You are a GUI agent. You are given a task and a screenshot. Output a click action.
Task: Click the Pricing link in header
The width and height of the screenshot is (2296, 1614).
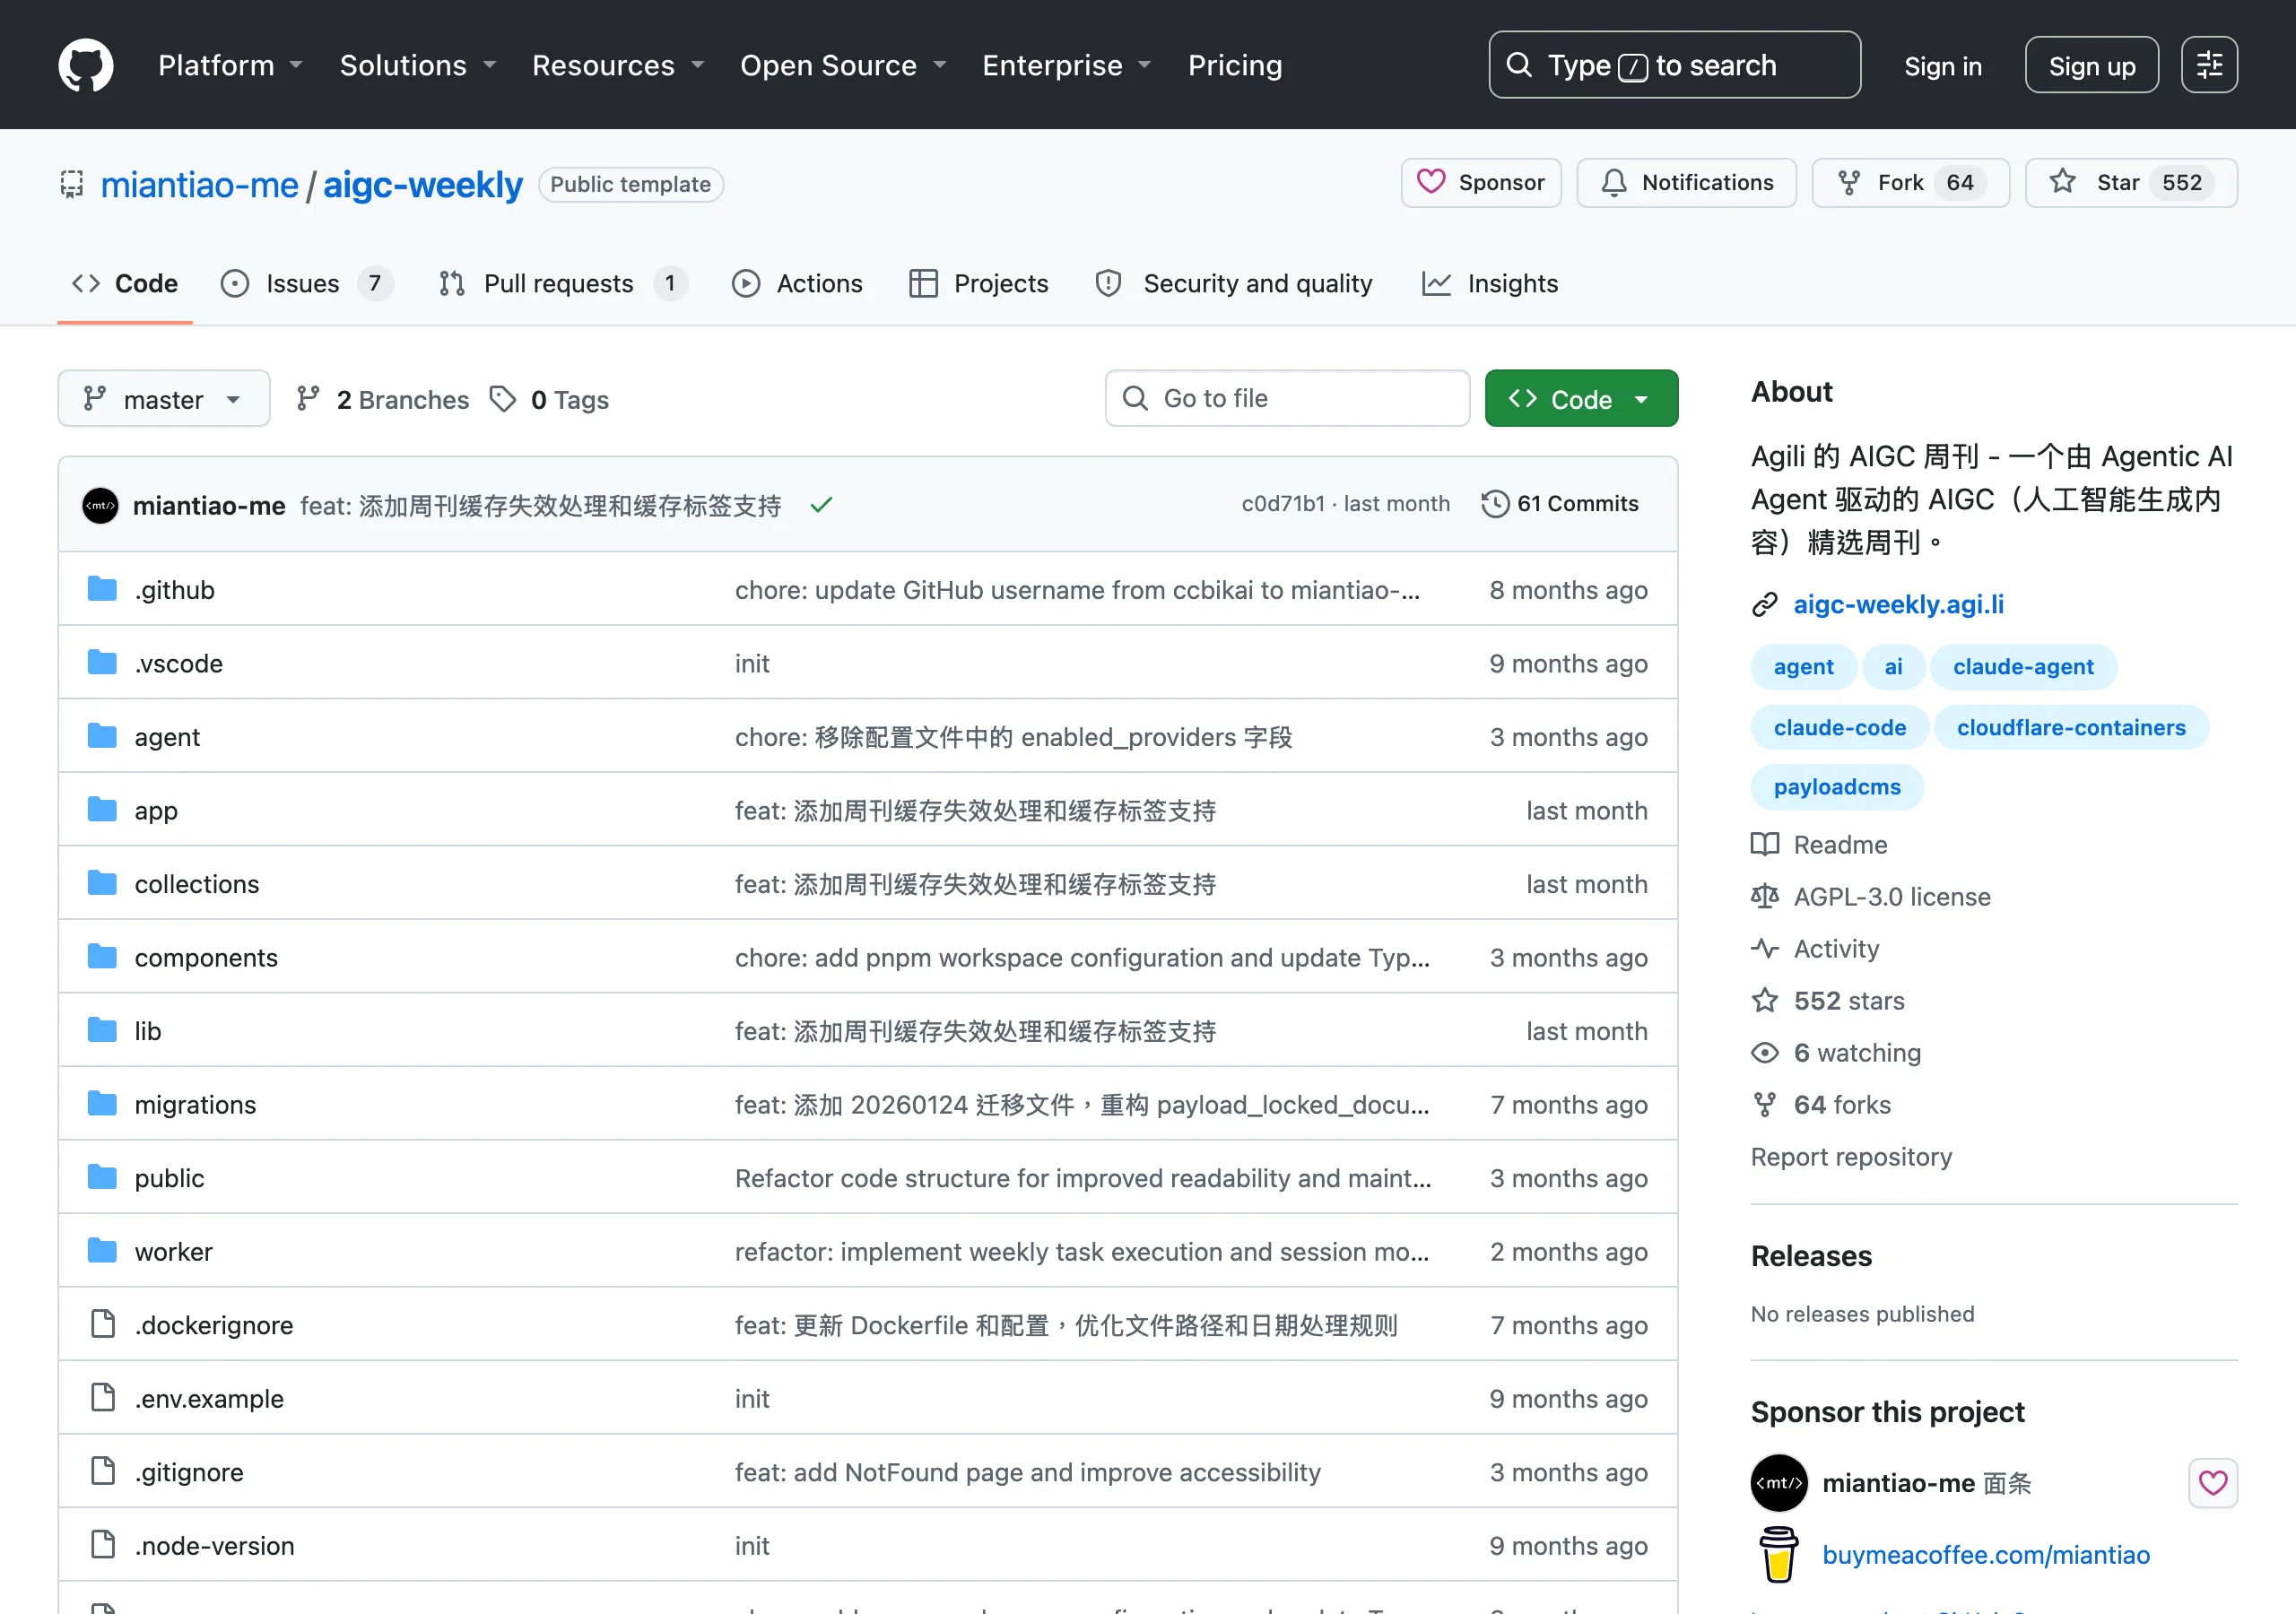[x=1235, y=65]
